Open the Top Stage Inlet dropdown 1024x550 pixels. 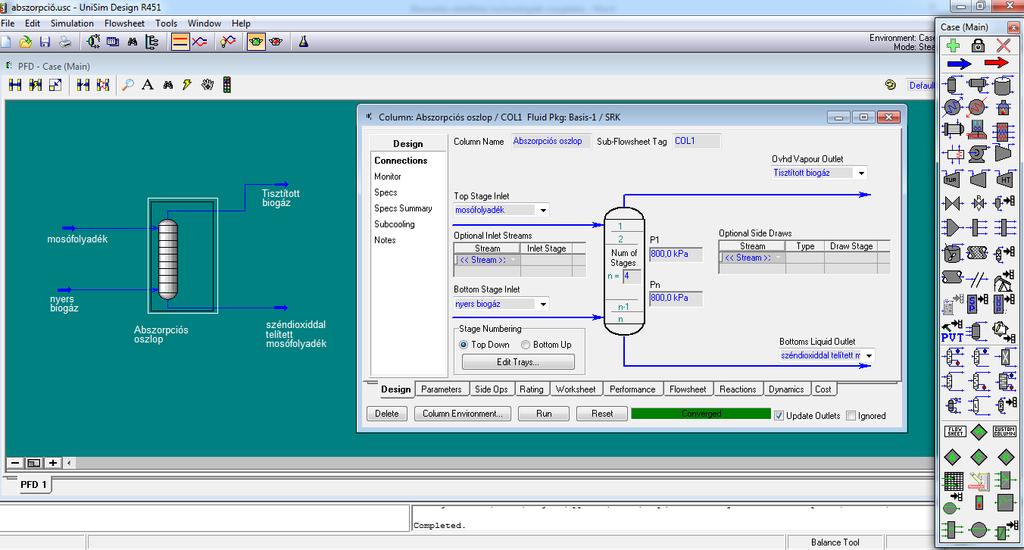tap(543, 210)
